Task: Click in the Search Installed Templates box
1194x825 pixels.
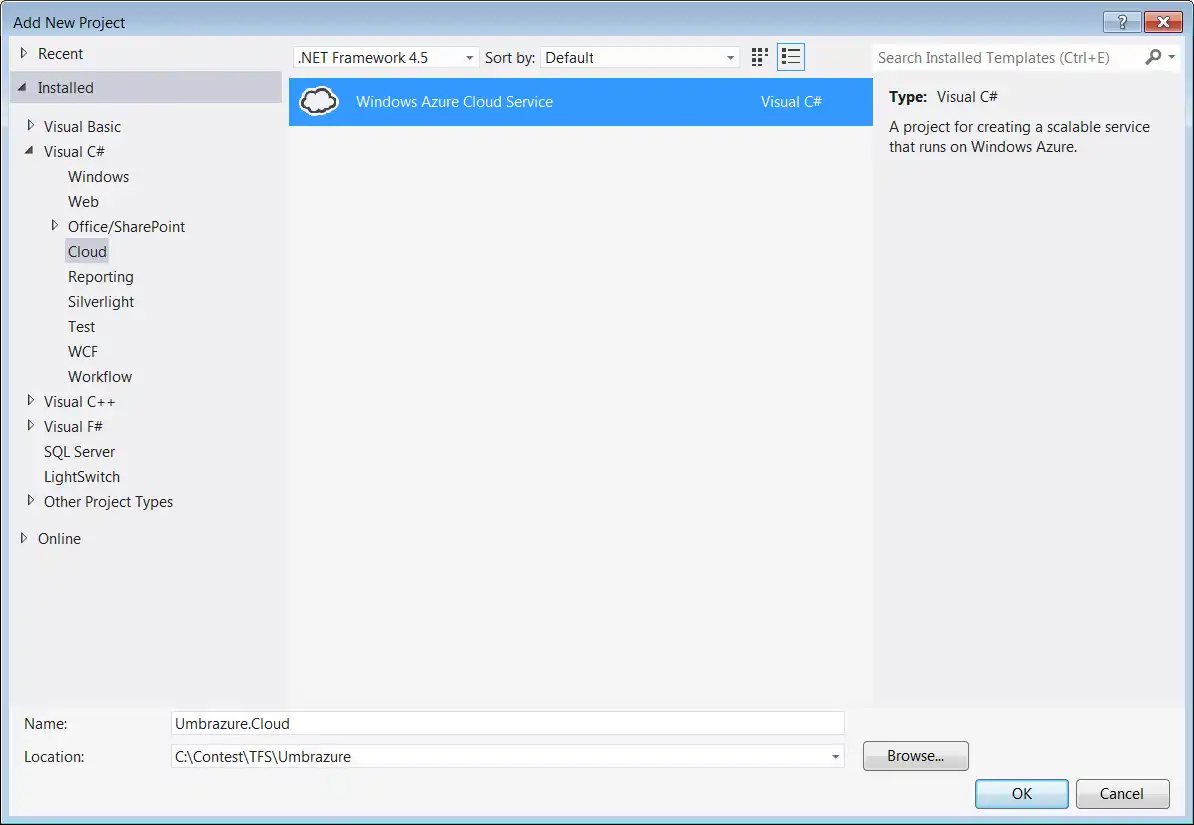Action: 1008,57
